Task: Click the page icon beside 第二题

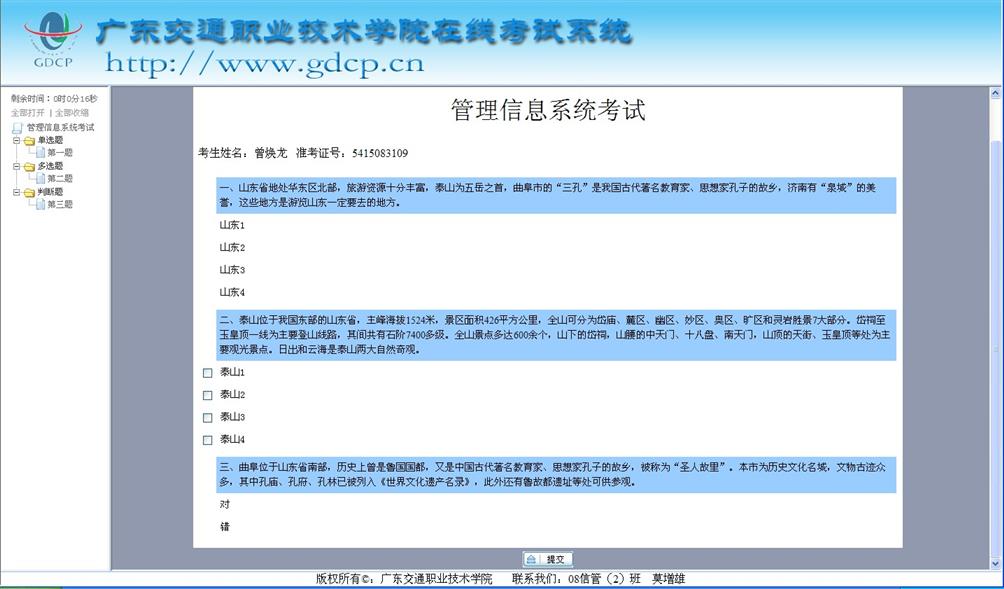Action: 40,178
